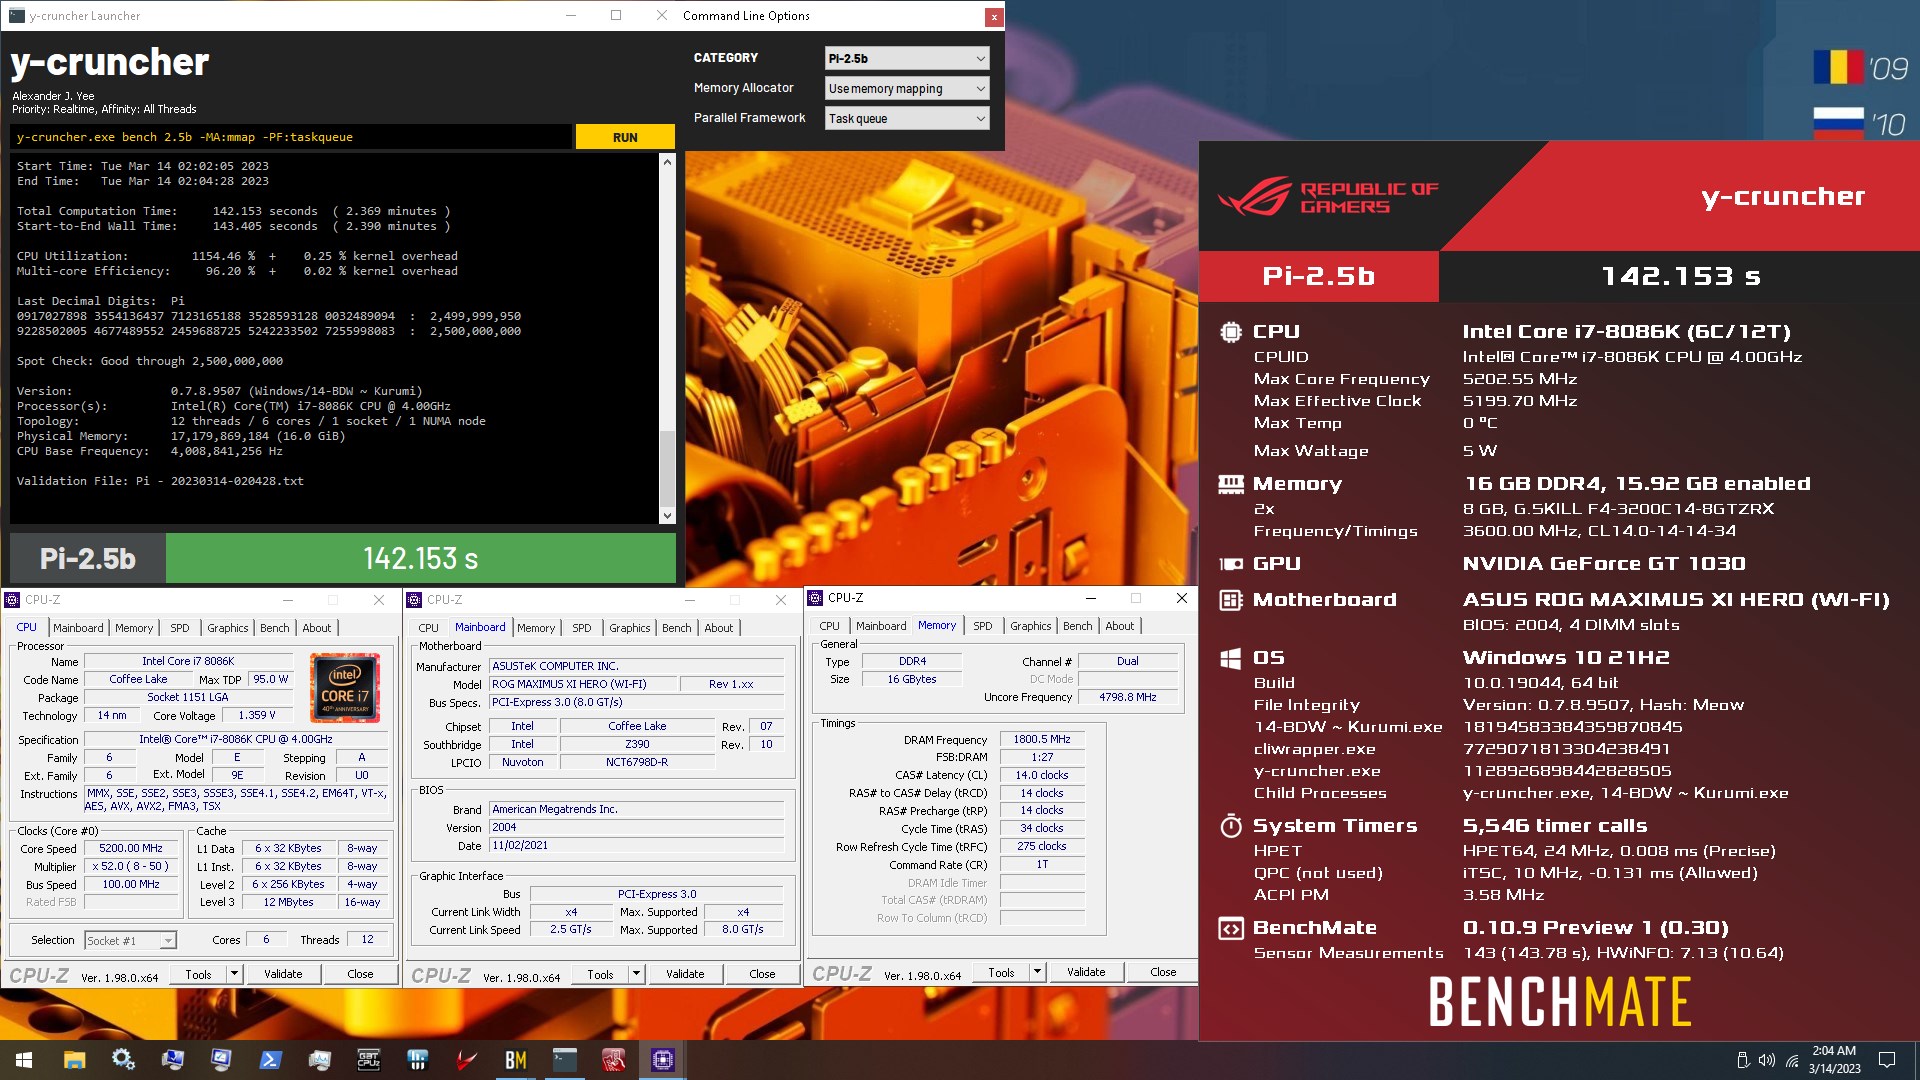Viewport: 1920px width, 1080px height.
Task: Switch to Memory tab in first CPU-Z window
Action: (134, 628)
